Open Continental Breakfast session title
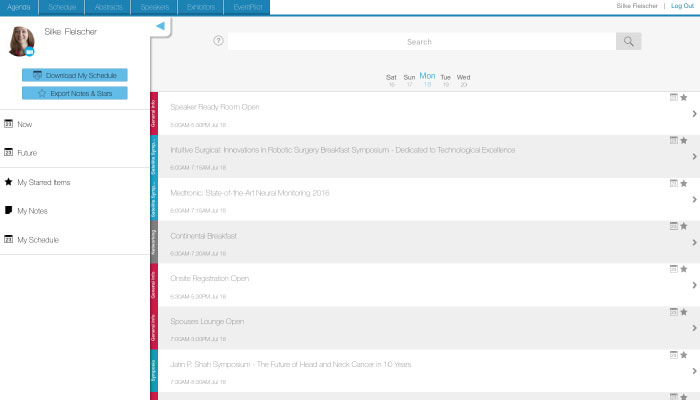Screen dimensions: 700x400 click(x=204, y=236)
